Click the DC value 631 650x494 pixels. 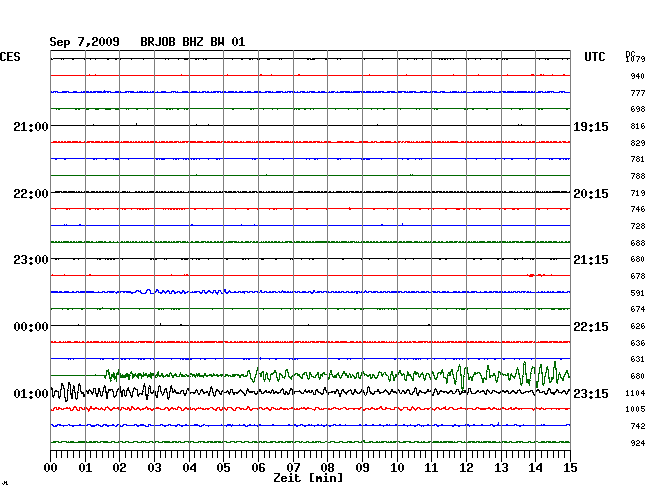tap(638, 359)
